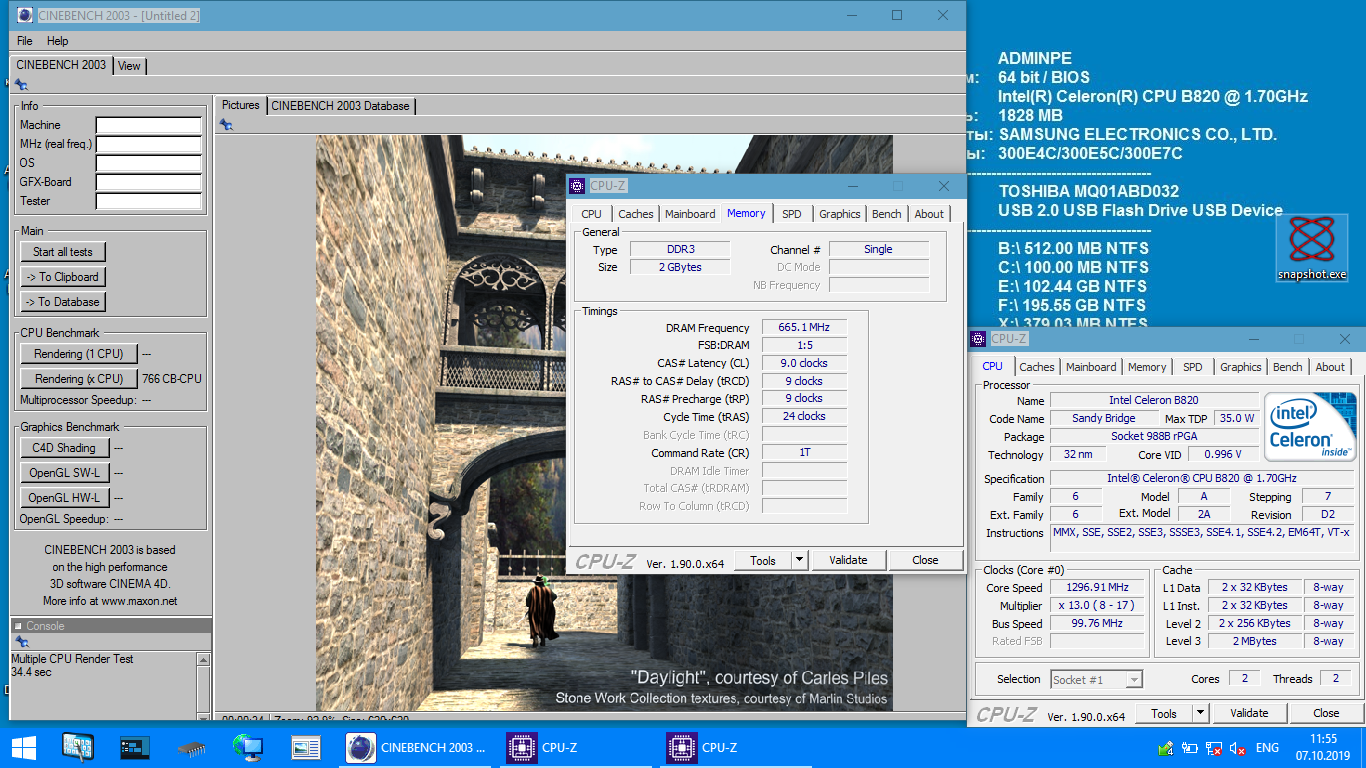
Task: Click the battery power tray icon
Action: click(x=1190, y=747)
